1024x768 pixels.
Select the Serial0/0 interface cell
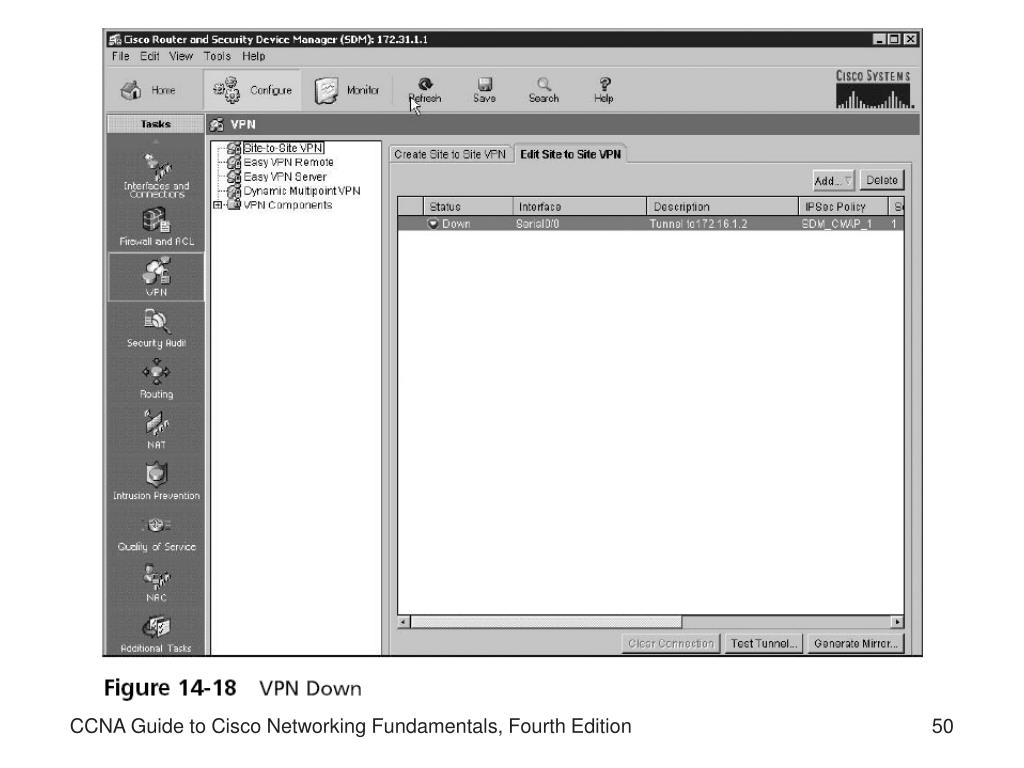pyautogui.click(x=579, y=223)
